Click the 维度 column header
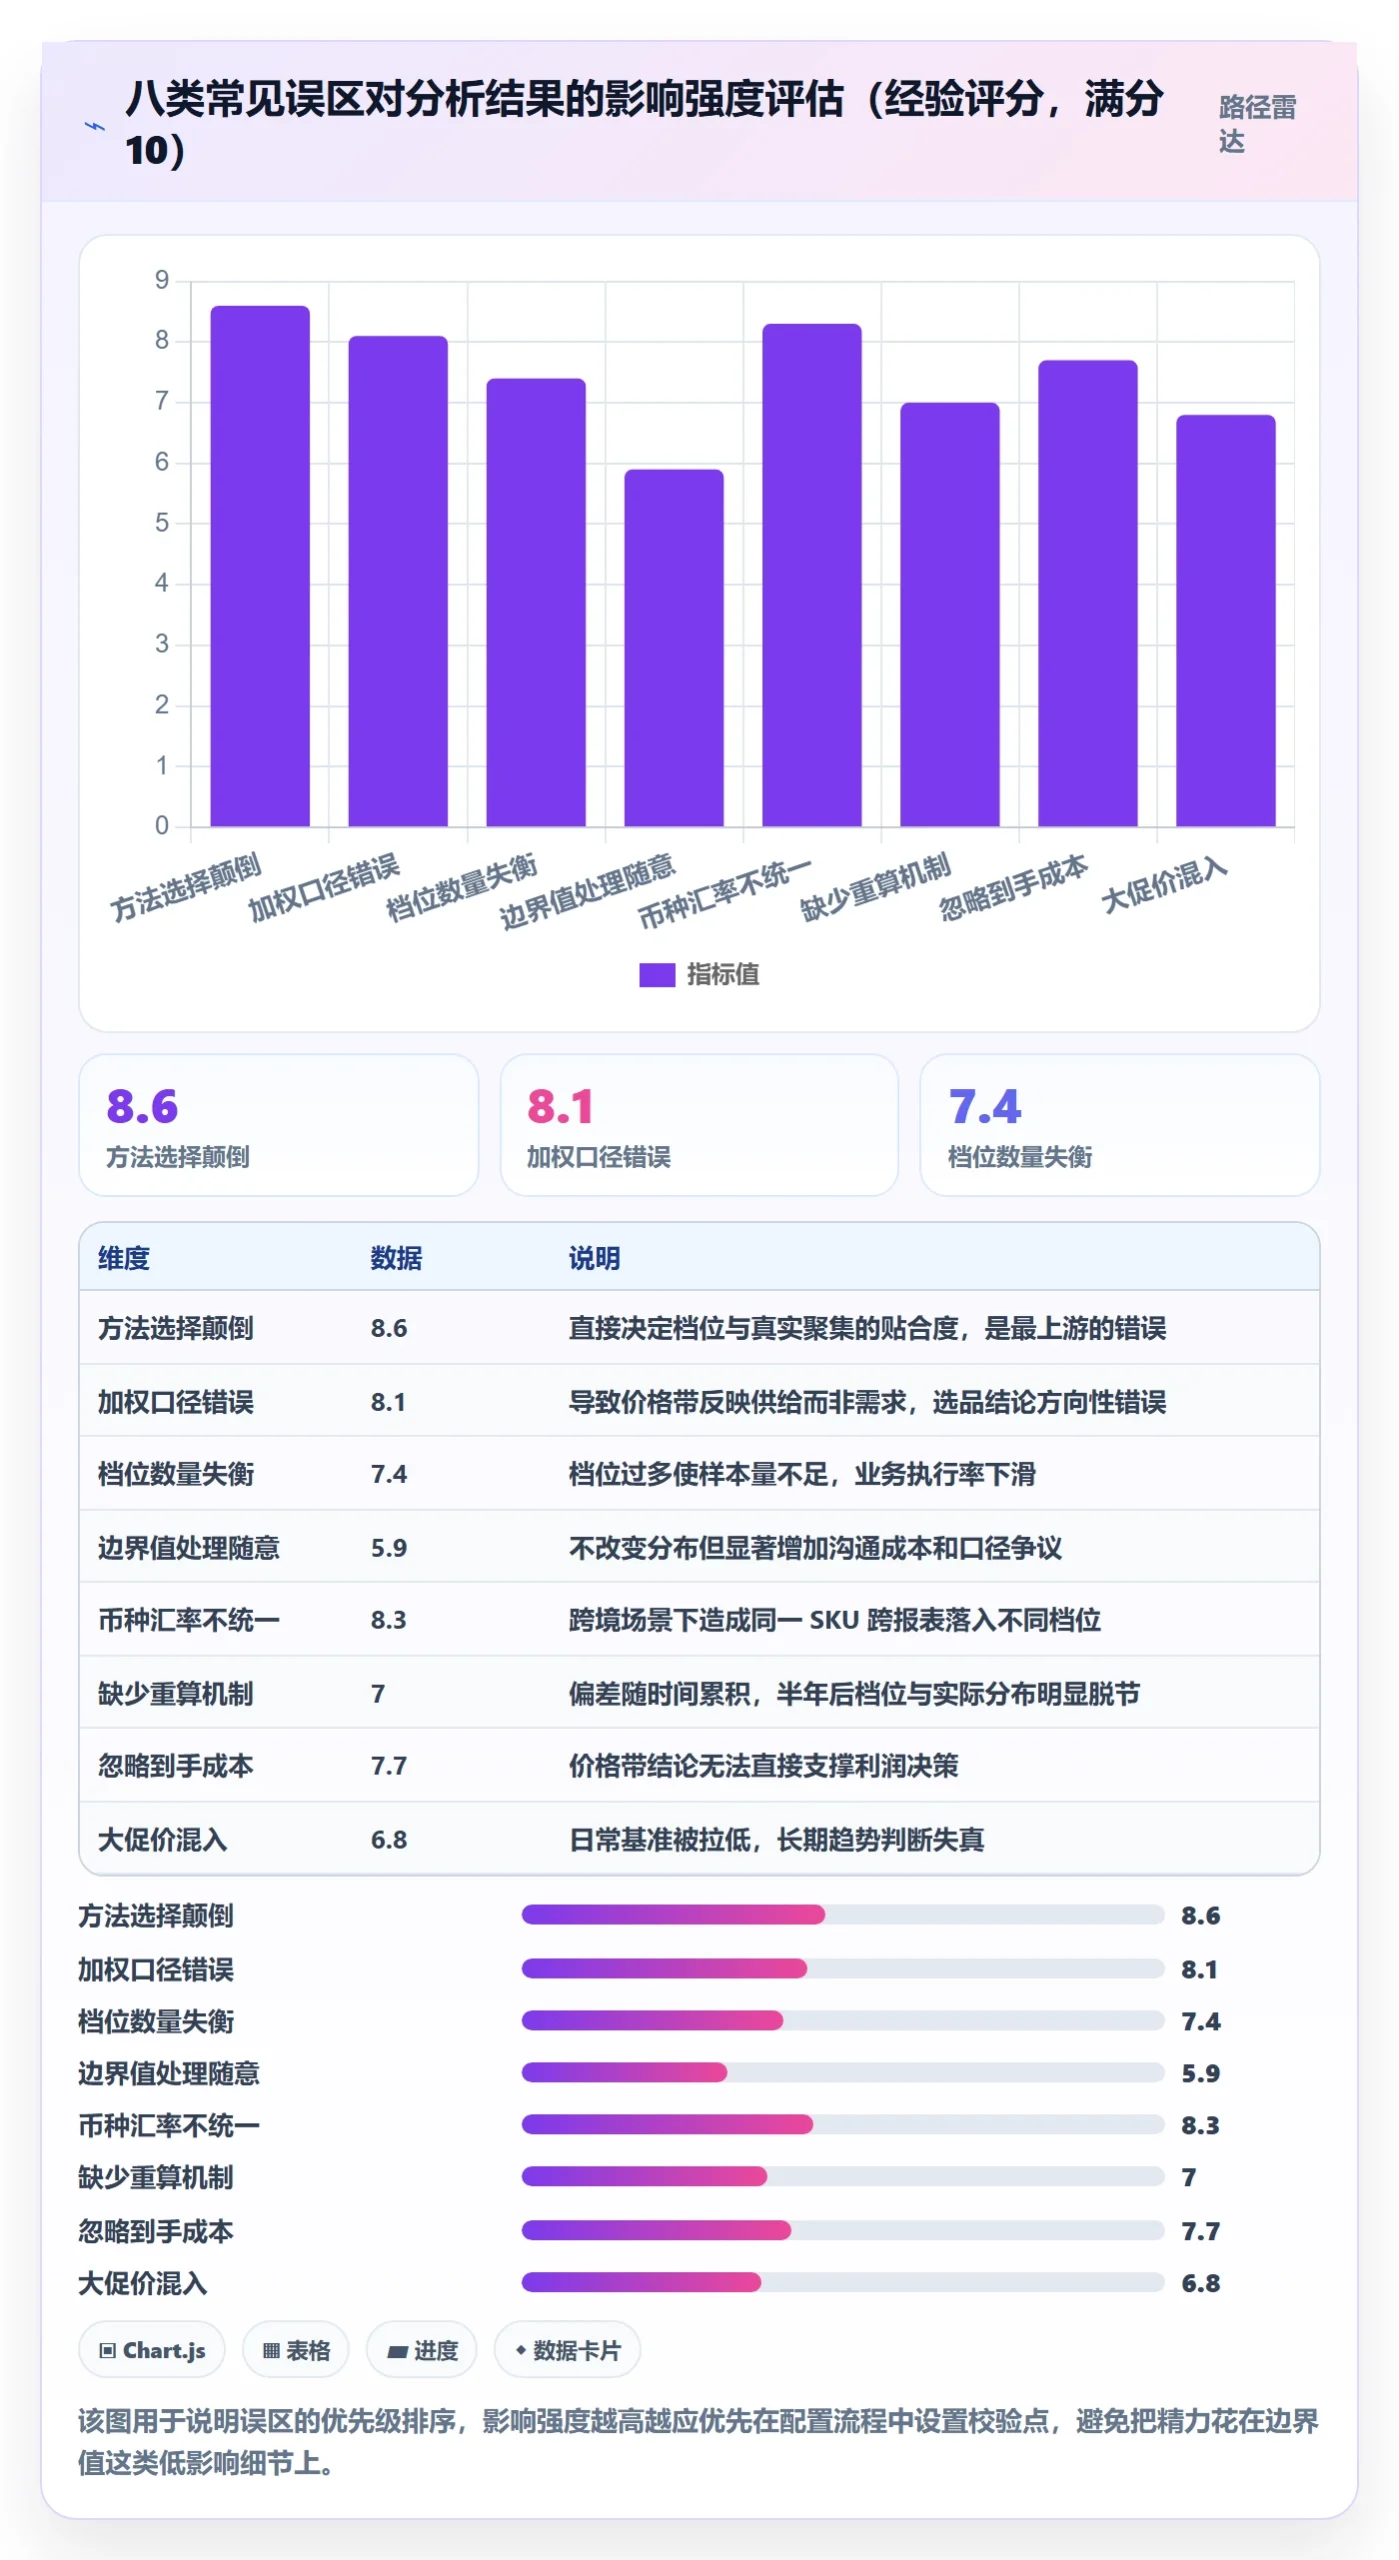Screen dimensions: 1399x2560 (x=124, y=1258)
